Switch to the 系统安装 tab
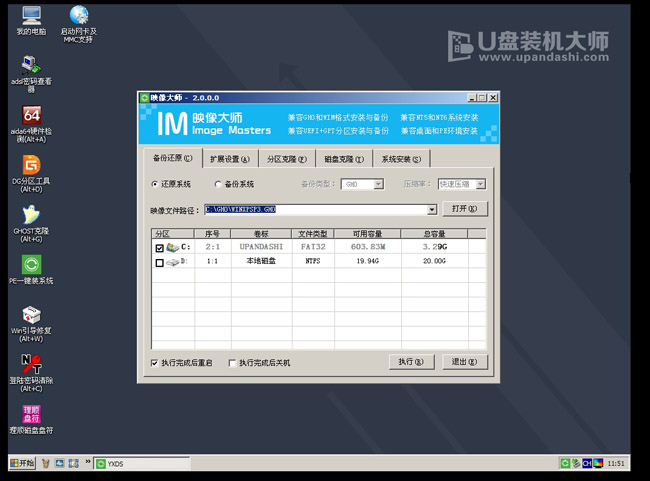Viewport: 650px width, 481px height. pyautogui.click(x=401, y=159)
